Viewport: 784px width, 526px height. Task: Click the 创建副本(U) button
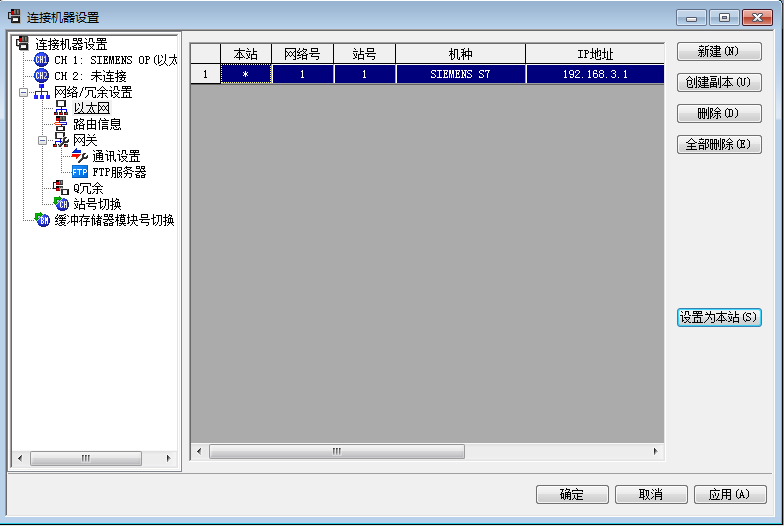pyautogui.click(x=719, y=82)
